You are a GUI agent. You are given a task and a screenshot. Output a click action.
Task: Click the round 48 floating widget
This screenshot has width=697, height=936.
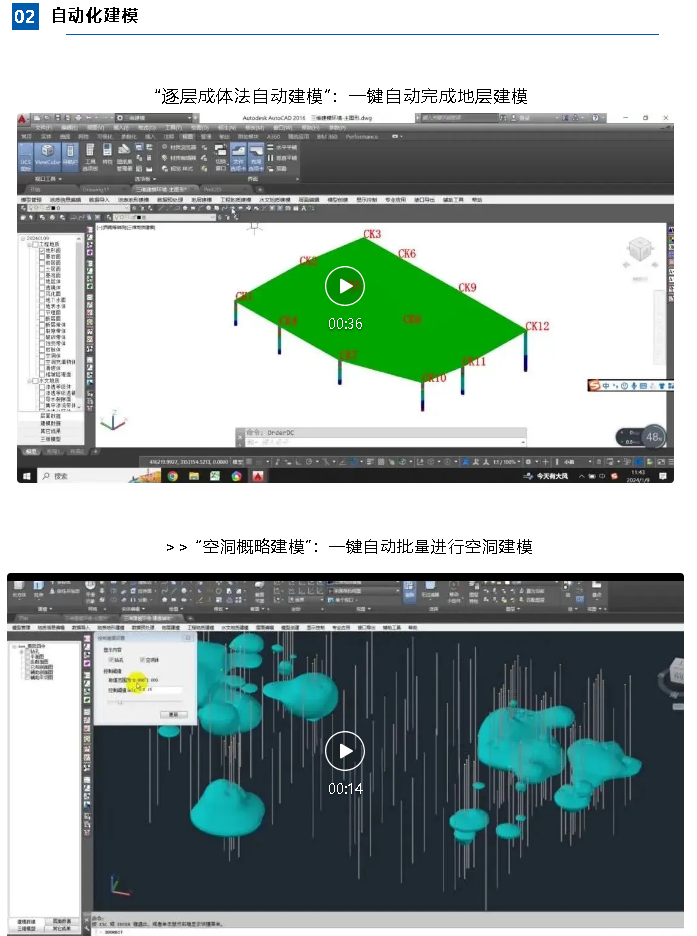pyautogui.click(x=654, y=436)
